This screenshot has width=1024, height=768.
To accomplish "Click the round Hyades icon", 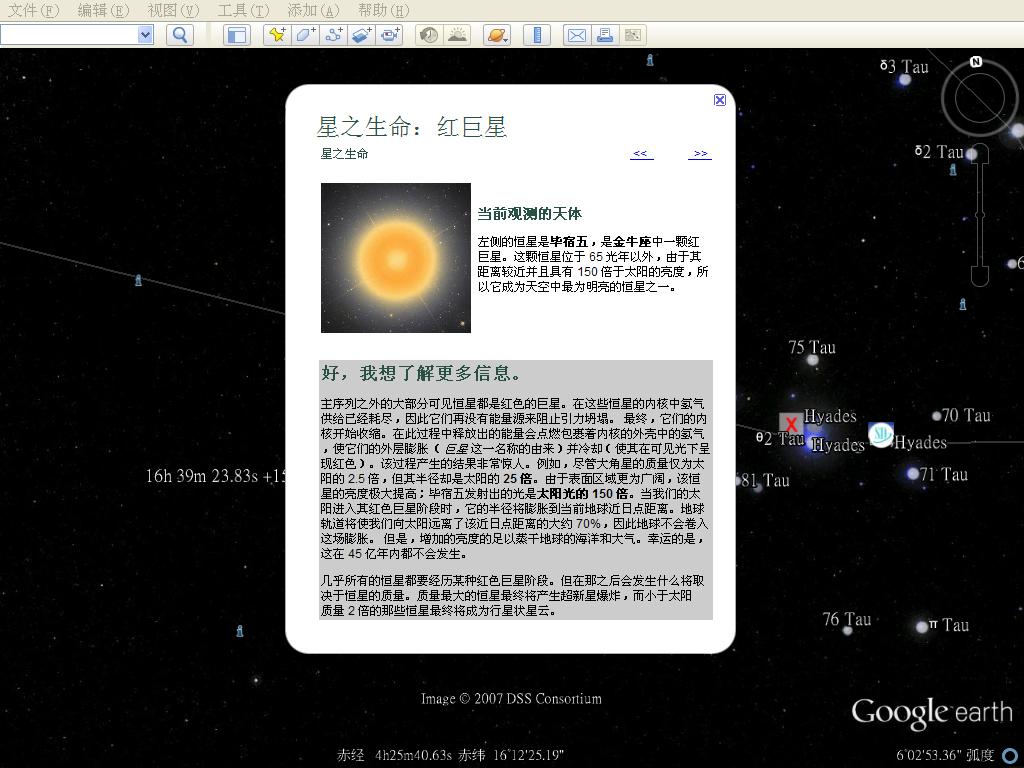I will click(880, 434).
